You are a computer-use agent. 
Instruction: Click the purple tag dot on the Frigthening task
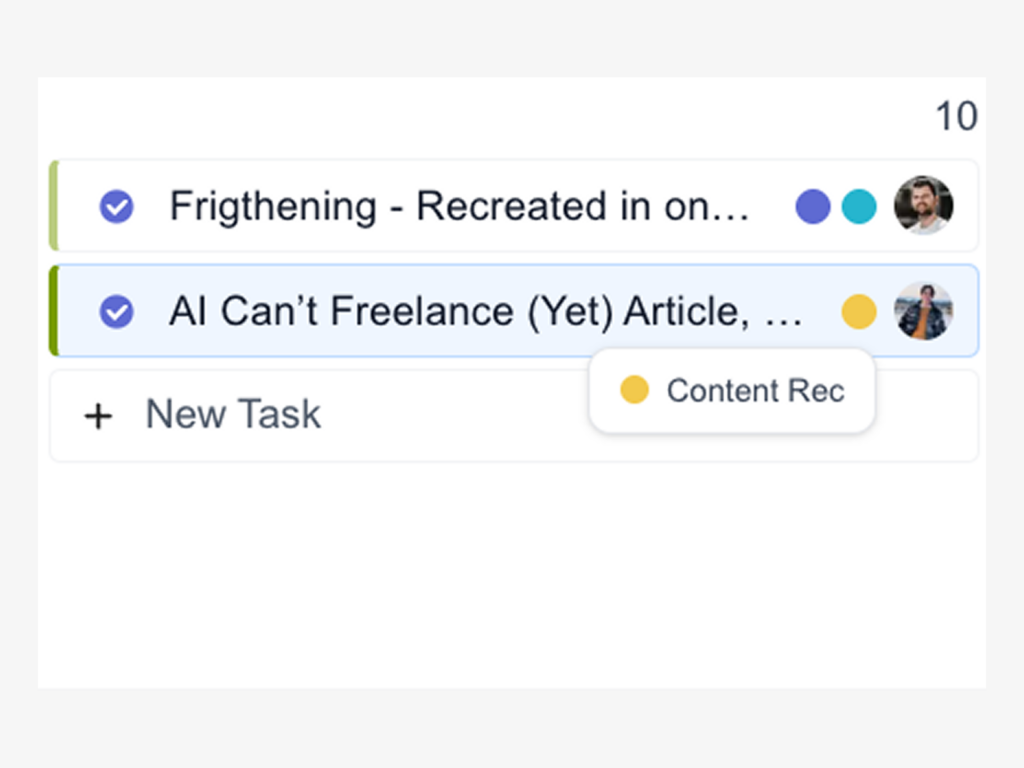[812, 207]
